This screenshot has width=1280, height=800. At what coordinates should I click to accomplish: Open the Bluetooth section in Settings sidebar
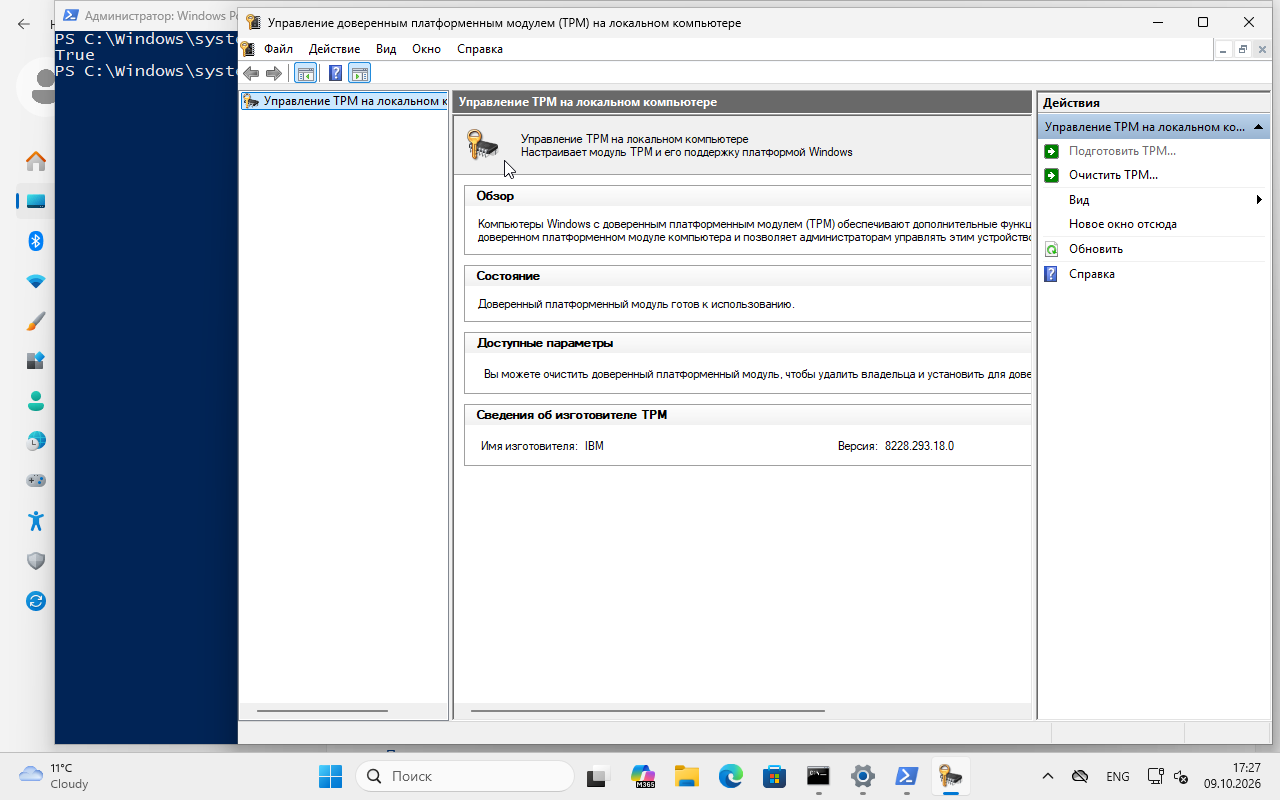pyautogui.click(x=36, y=241)
